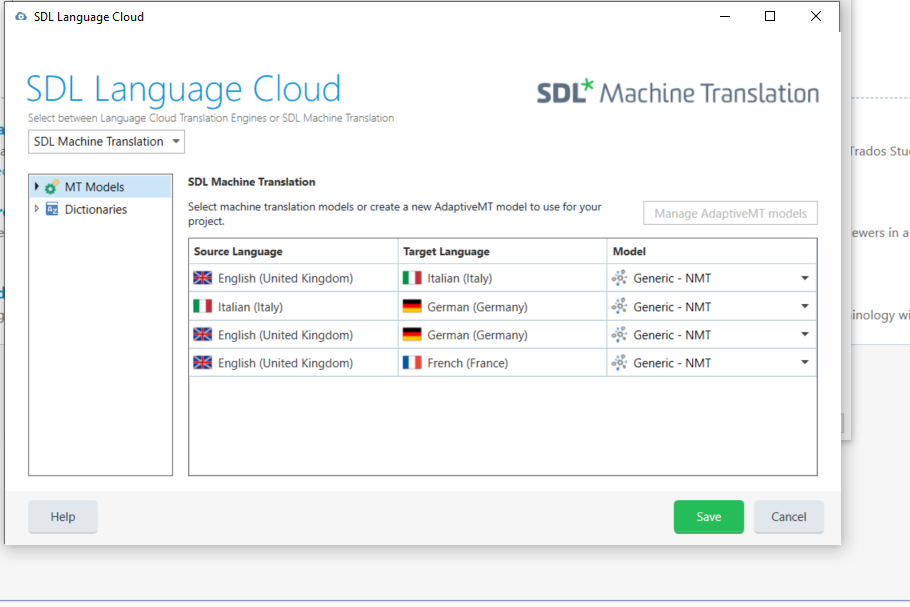
Task: Open model dropdown for English to Italian
Action: [x=805, y=278]
